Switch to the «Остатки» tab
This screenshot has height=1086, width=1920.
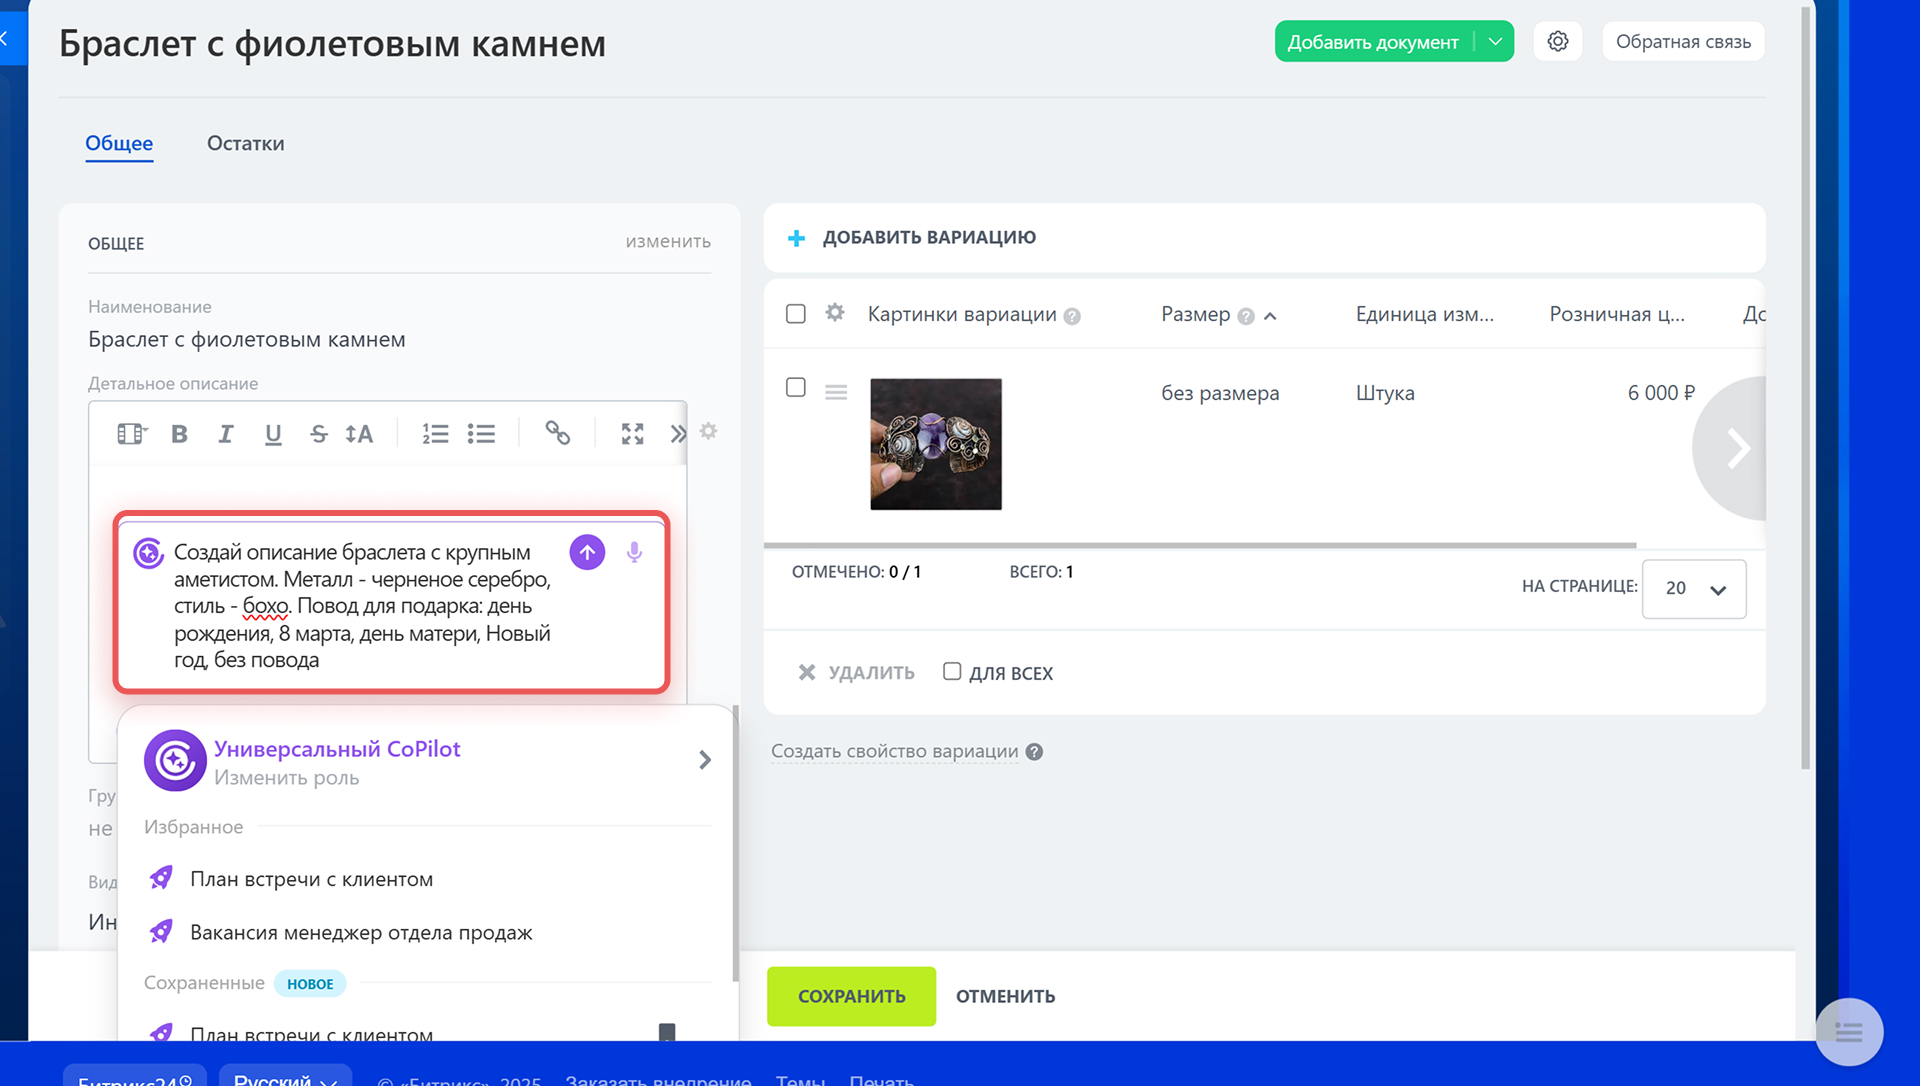pyautogui.click(x=245, y=143)
